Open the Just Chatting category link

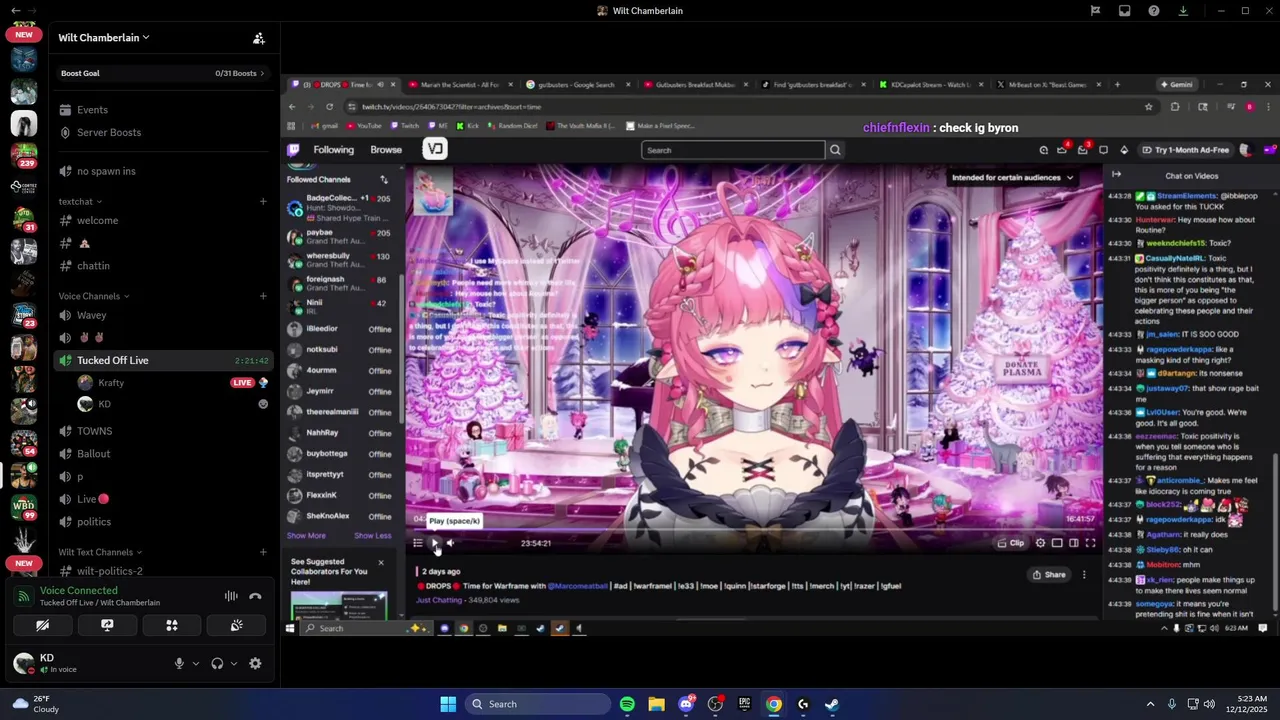439,600
